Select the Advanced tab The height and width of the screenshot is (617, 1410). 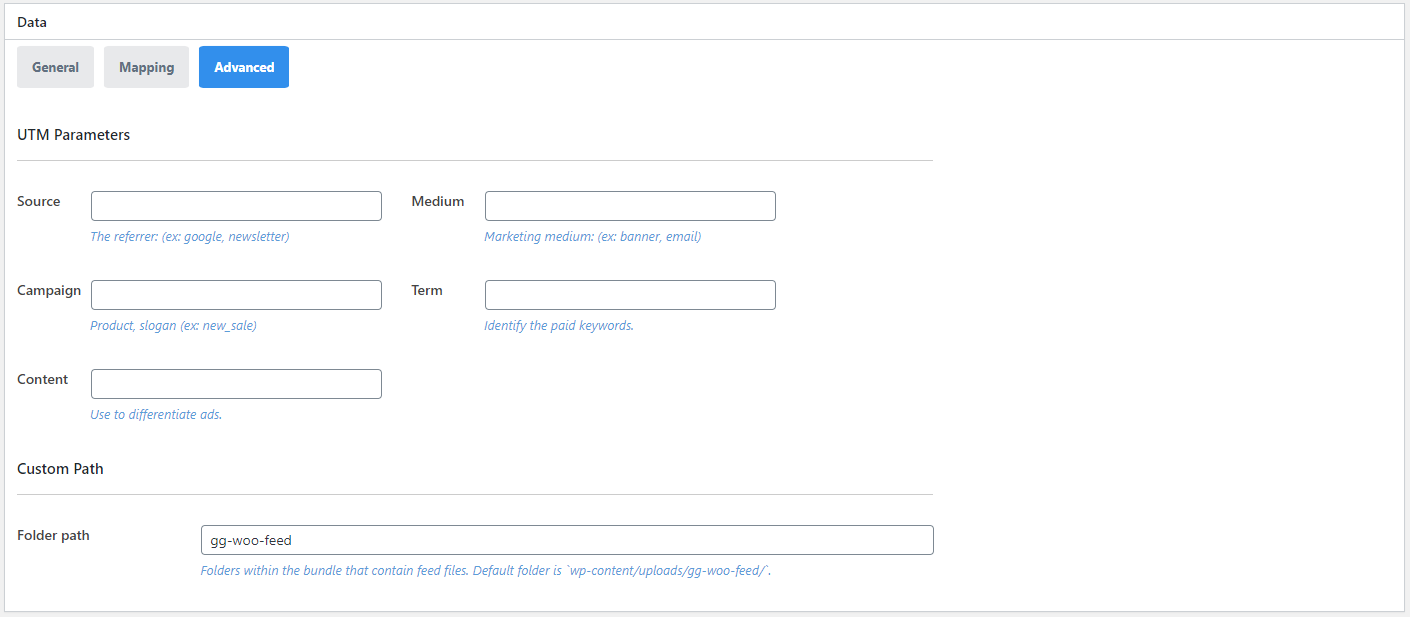pos(244,67)
